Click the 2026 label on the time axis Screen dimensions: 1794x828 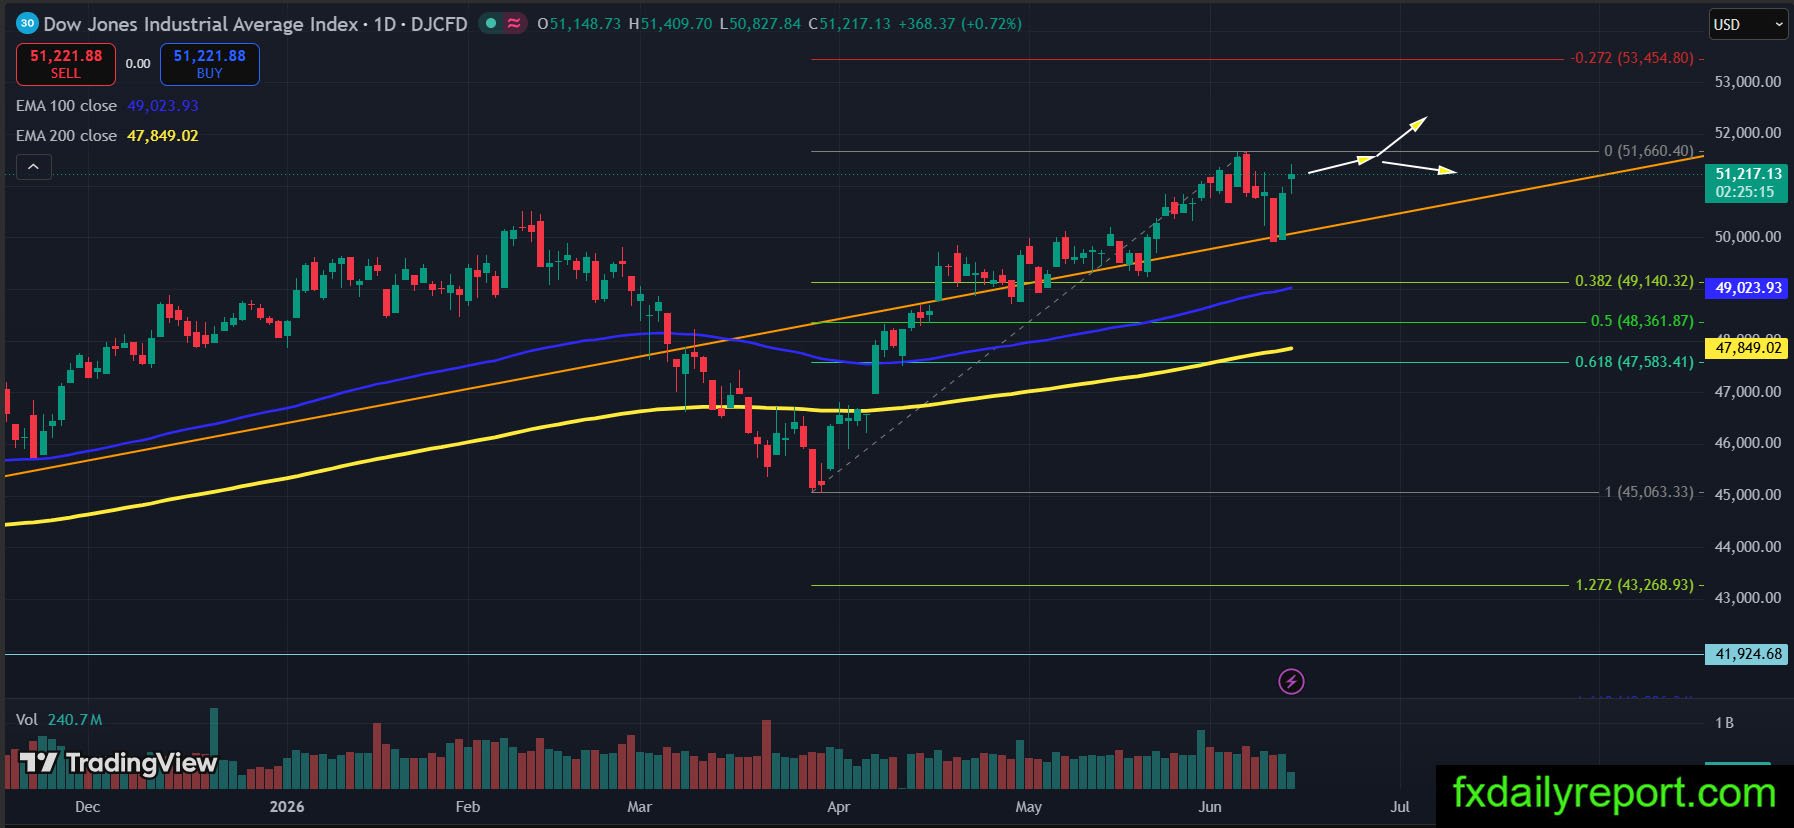point(287,807)
